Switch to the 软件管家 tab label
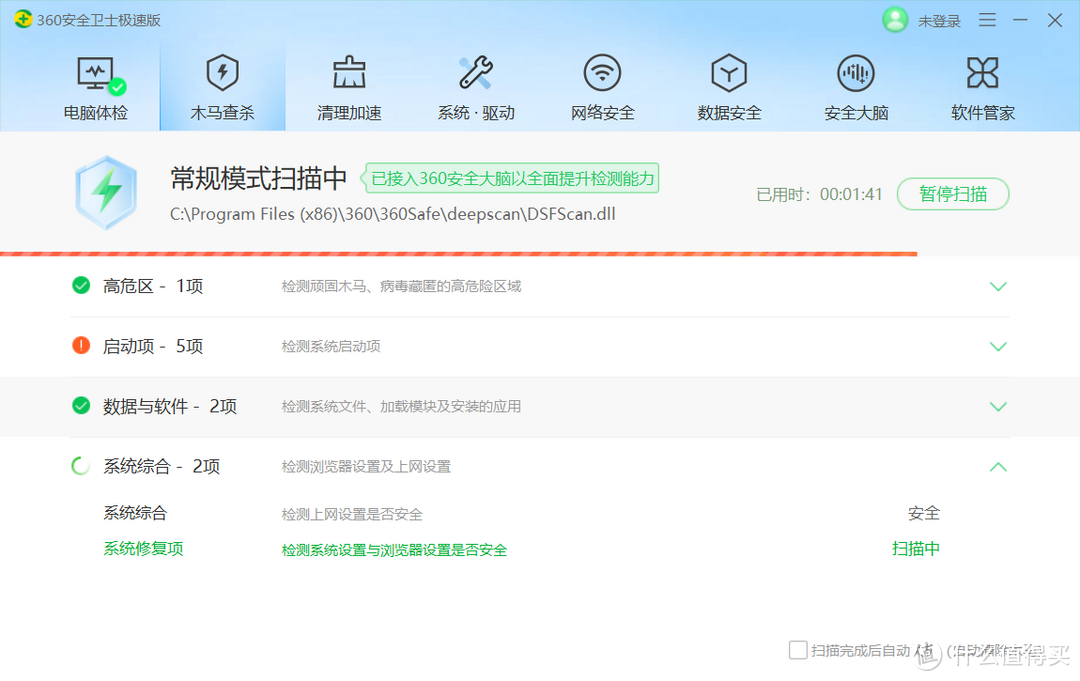The height and width of the screenshot is (681, 1080). tap(983, 113)
